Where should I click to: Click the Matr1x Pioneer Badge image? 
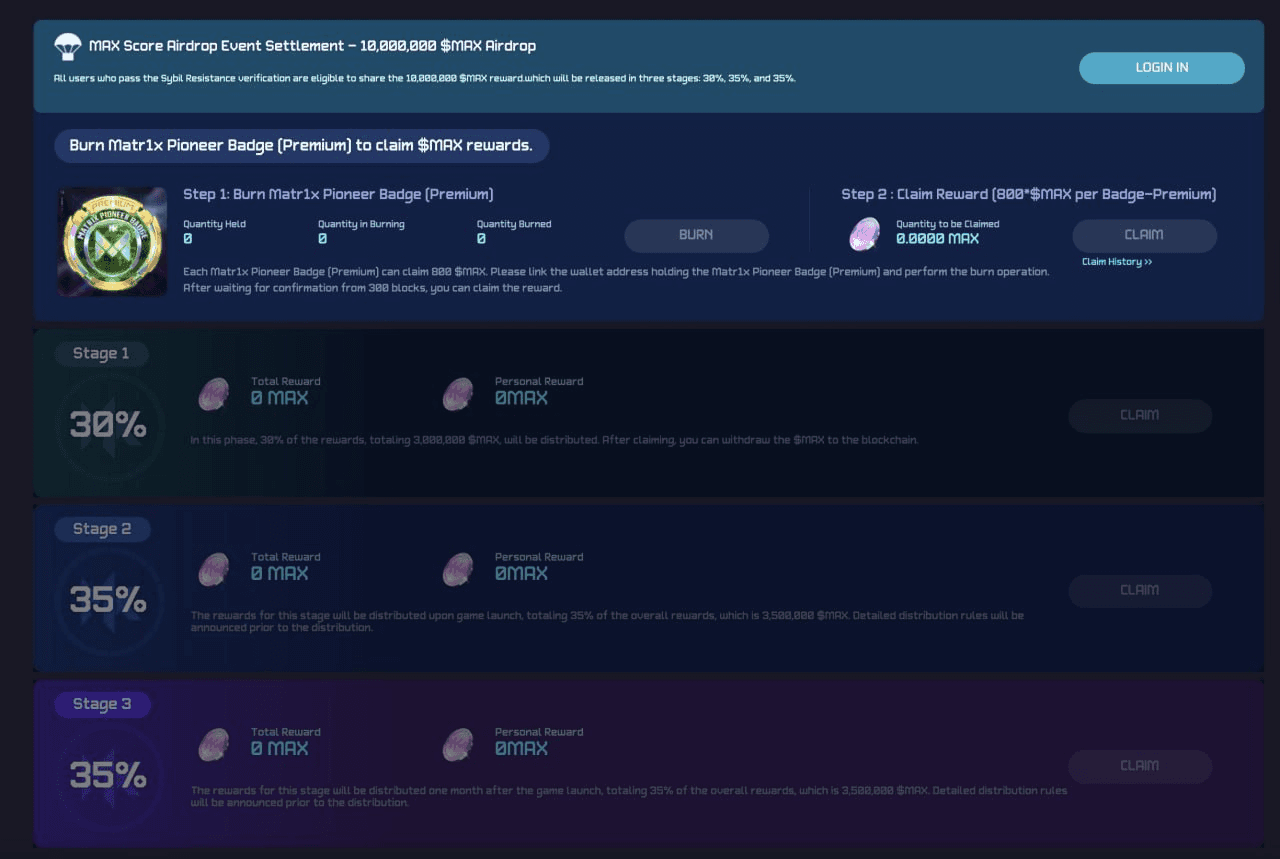pos(112,241)
